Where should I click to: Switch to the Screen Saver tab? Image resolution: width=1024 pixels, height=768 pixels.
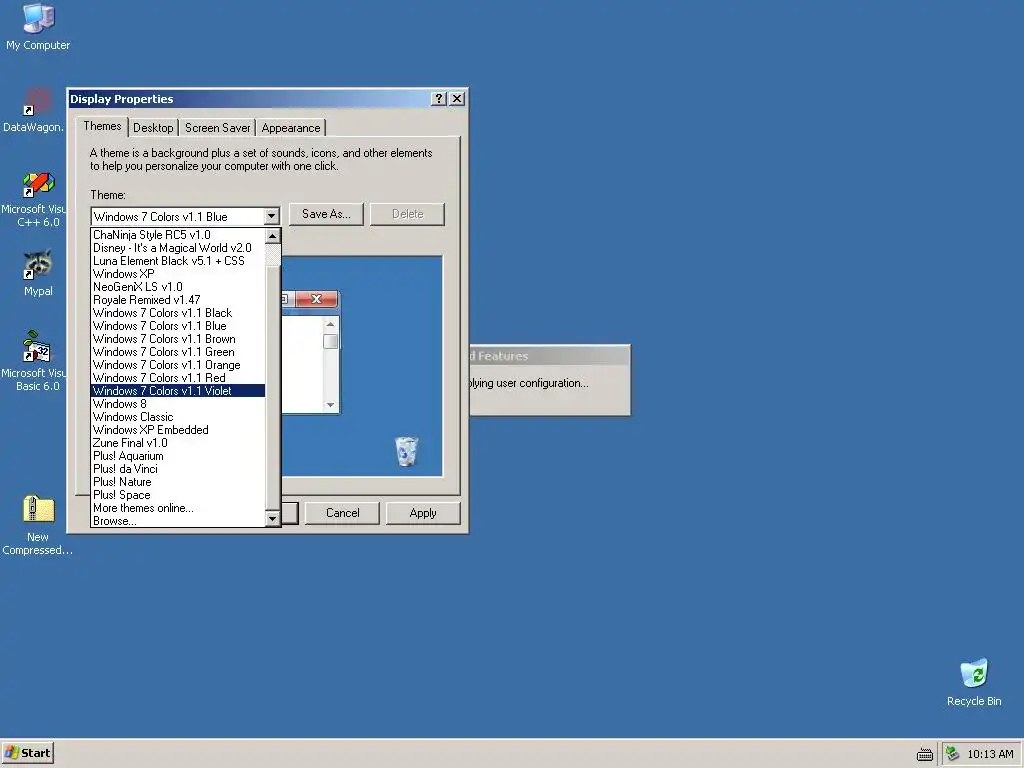(217, 128)
